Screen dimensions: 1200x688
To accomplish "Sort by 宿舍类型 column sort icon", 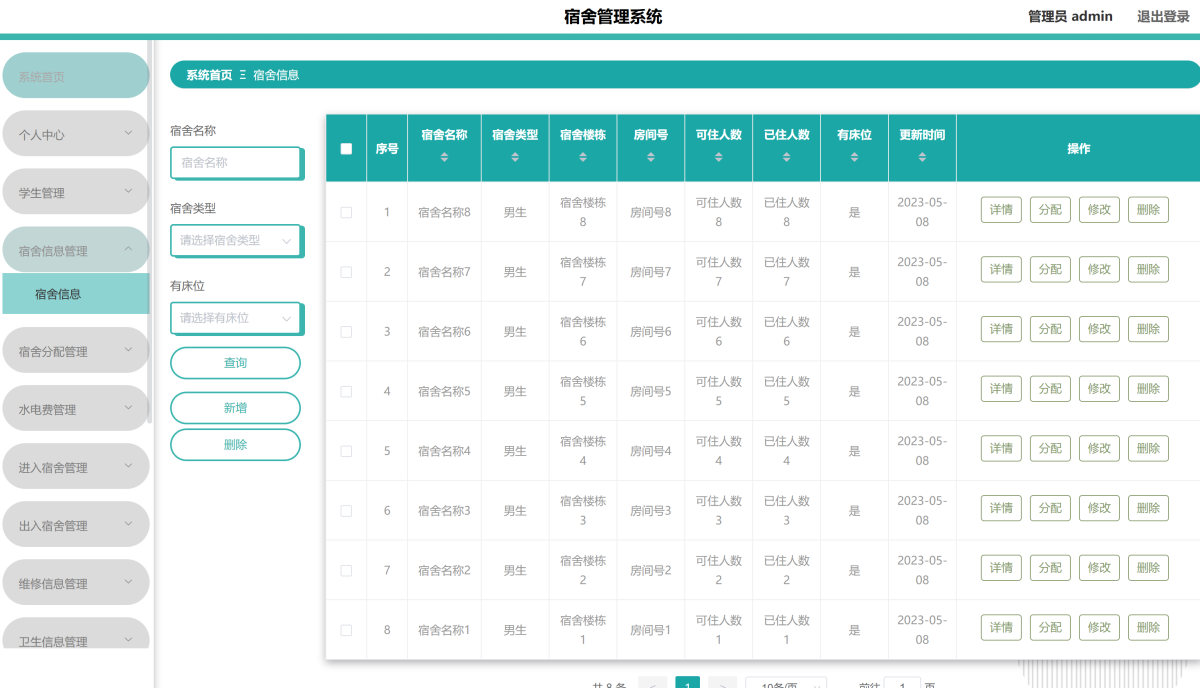I will click(515, 158).
